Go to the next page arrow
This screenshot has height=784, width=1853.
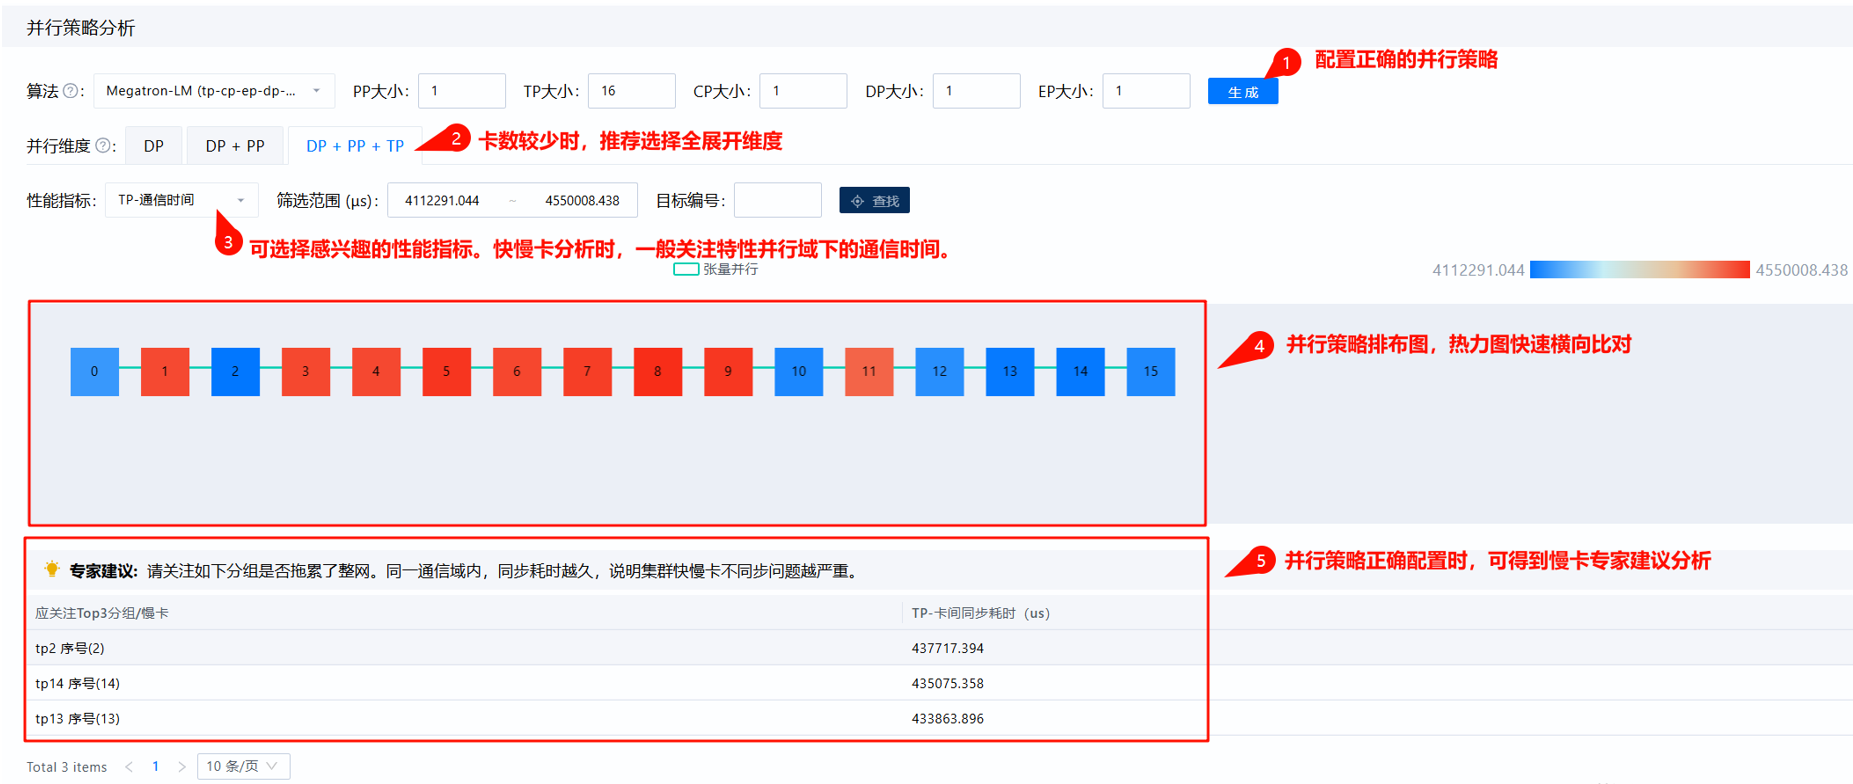tap(181, 767)
